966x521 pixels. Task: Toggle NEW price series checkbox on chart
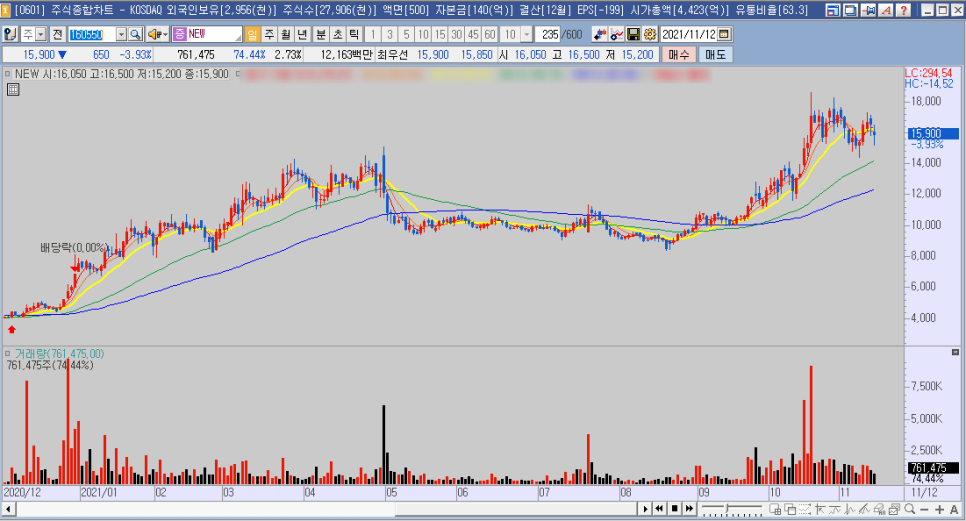pos(7,74)
